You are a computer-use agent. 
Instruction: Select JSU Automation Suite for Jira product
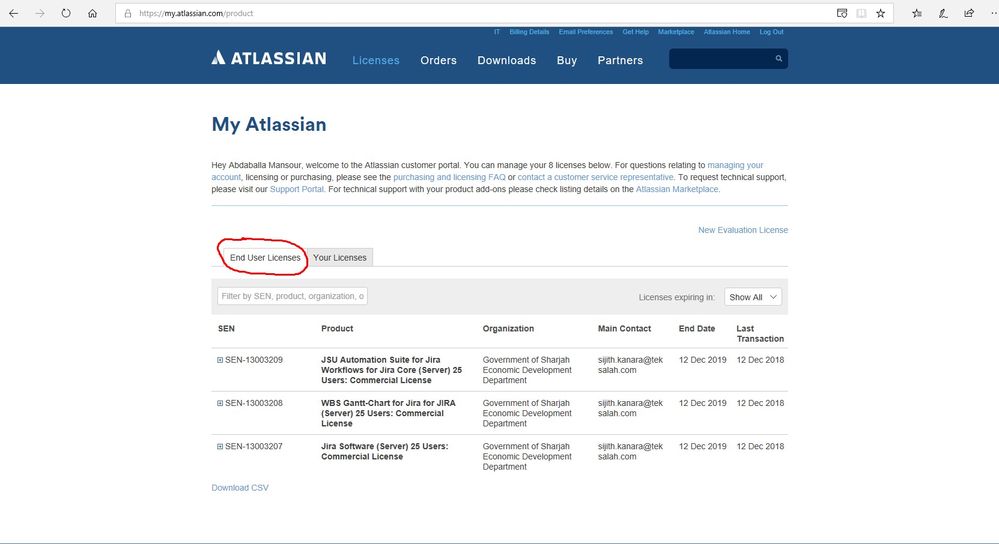(x=391, y=370)
